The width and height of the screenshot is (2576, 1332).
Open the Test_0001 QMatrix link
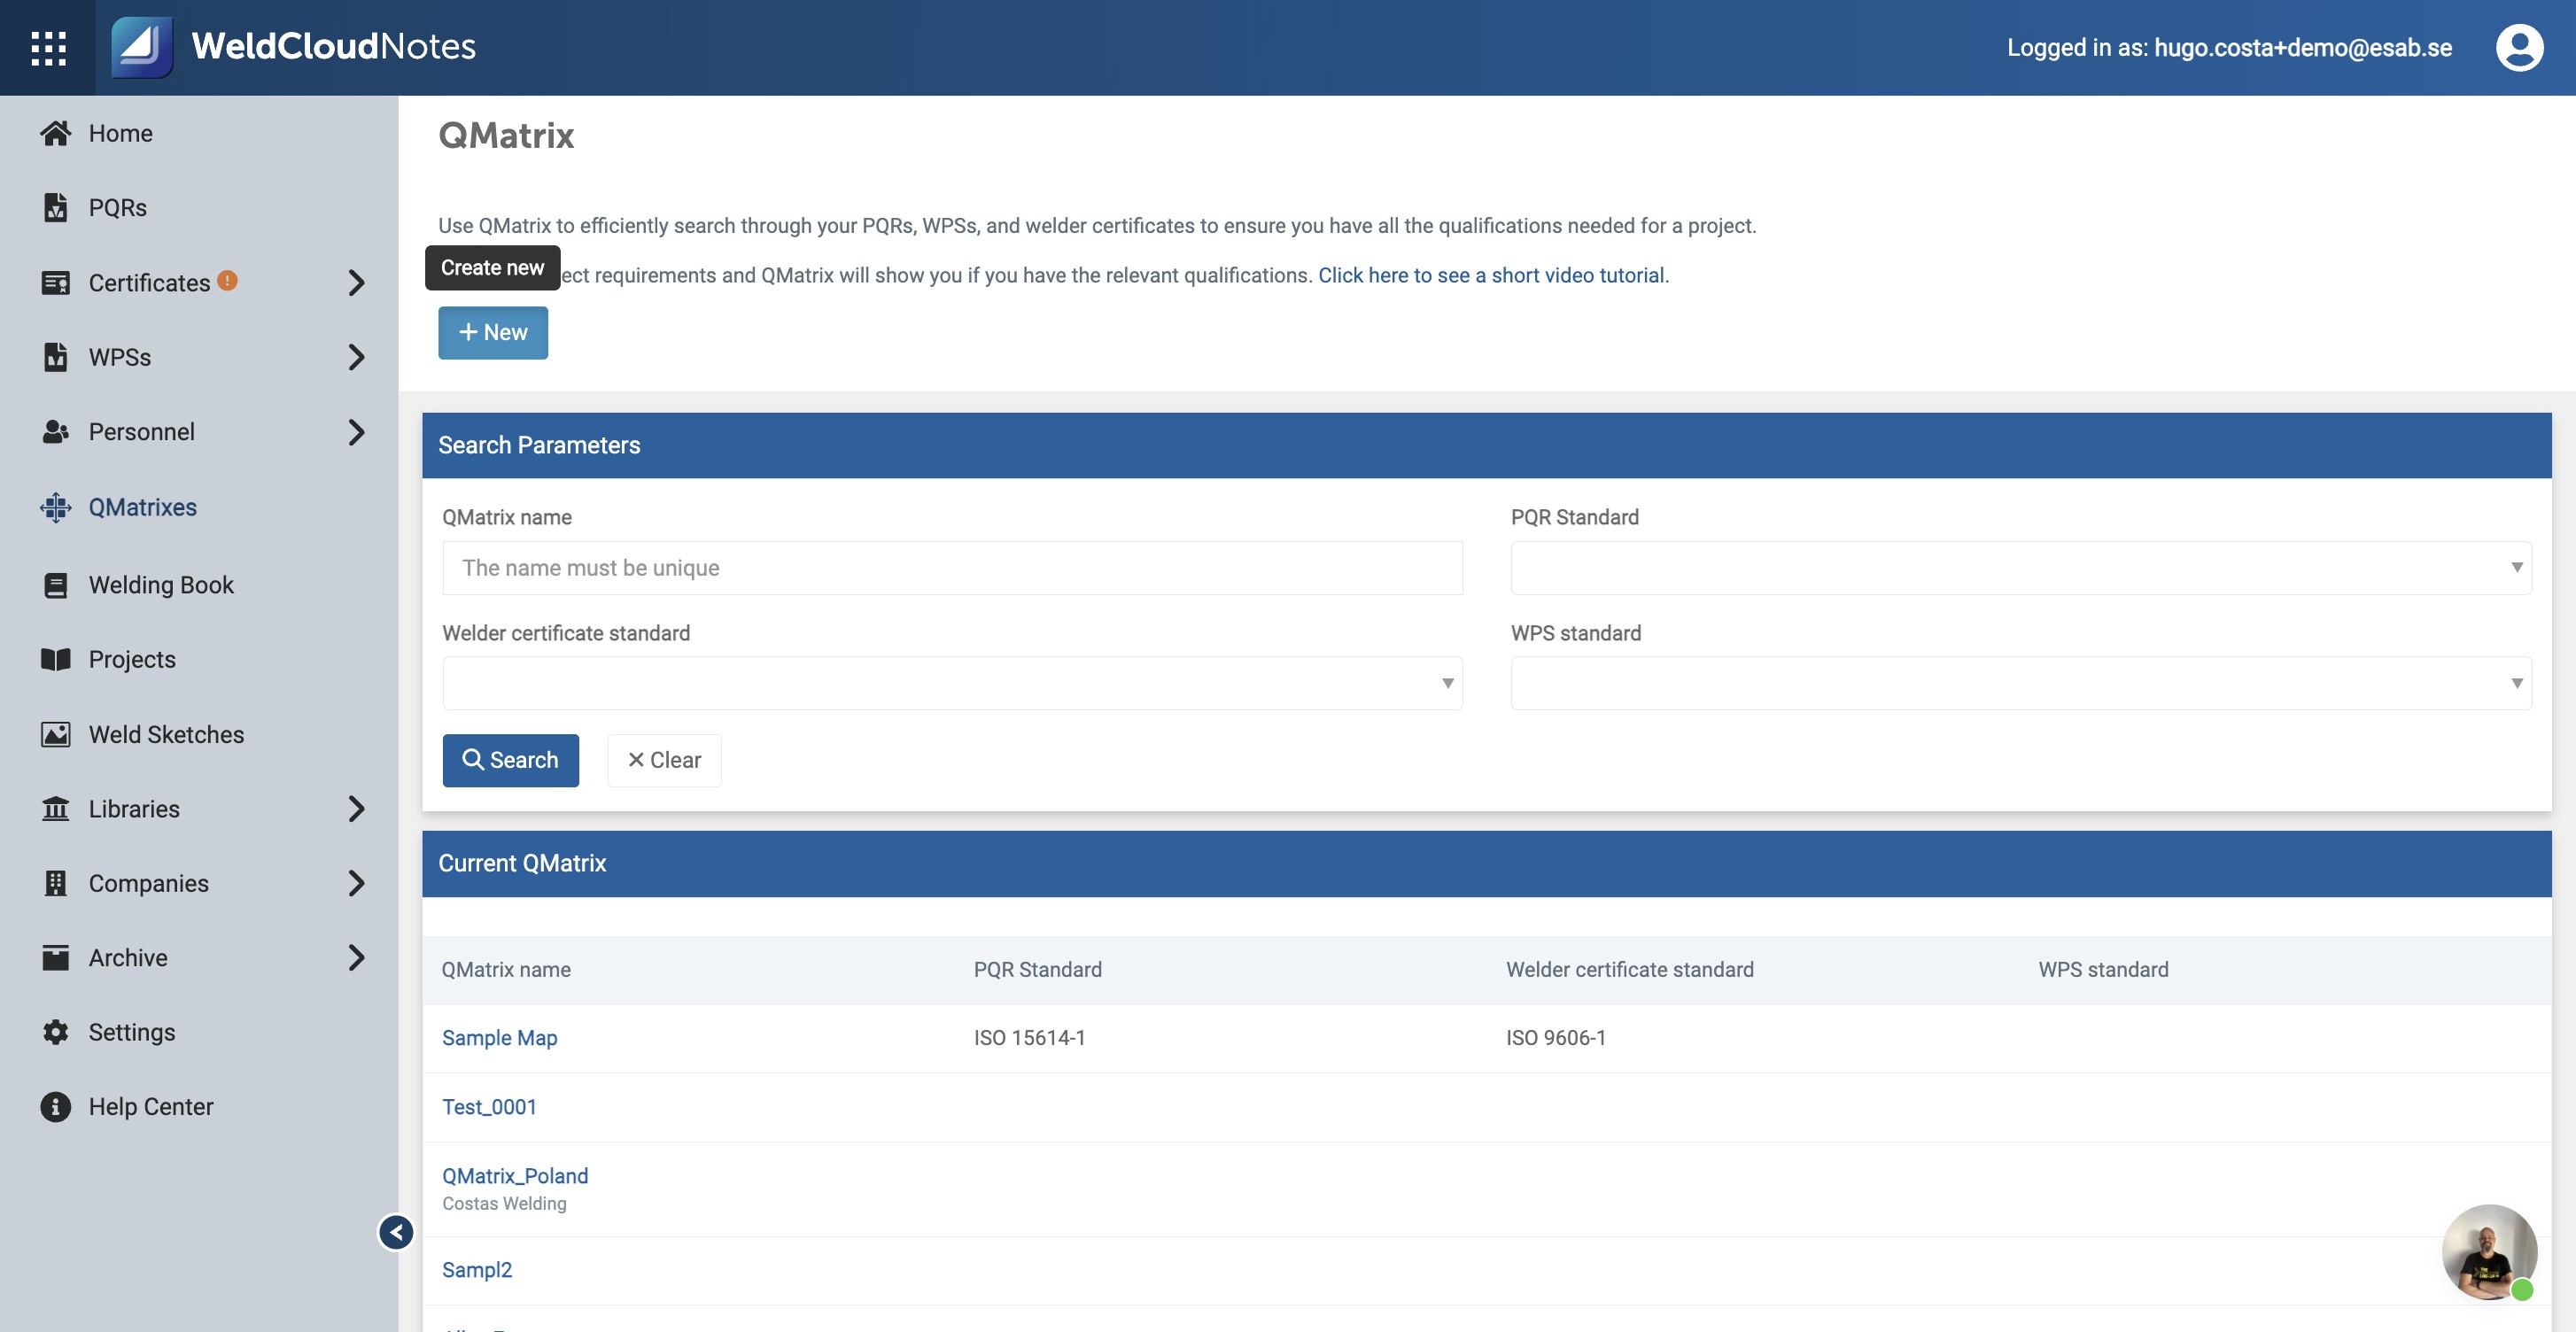[489, 1107]
